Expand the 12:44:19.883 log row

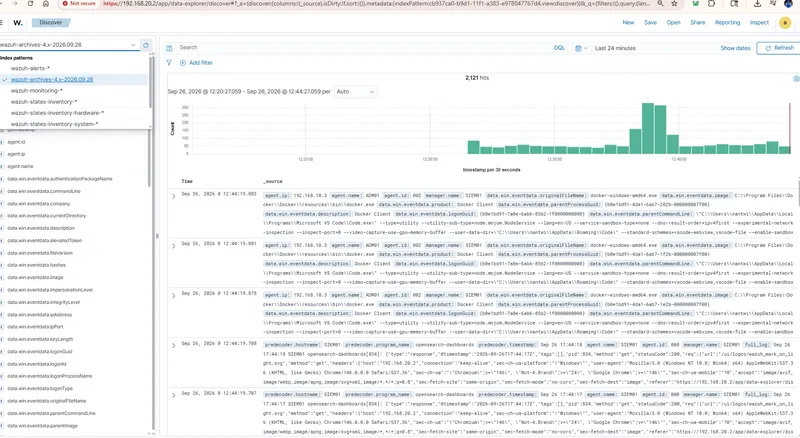(173, 197)
